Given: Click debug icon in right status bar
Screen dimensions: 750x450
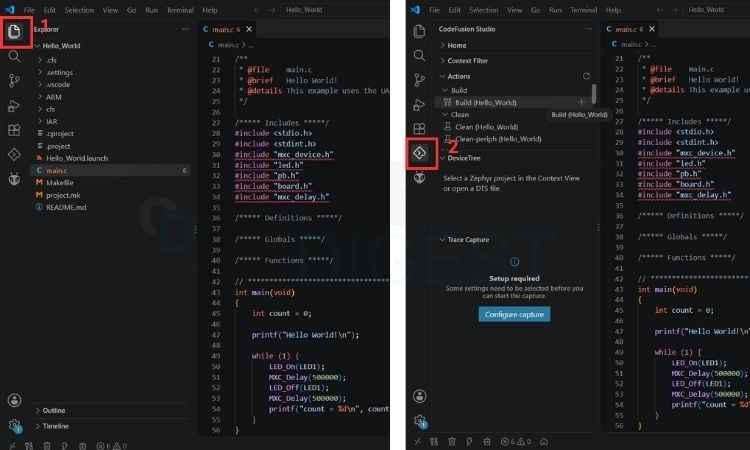Looking at the screenshot, I should tap(487, 441).
